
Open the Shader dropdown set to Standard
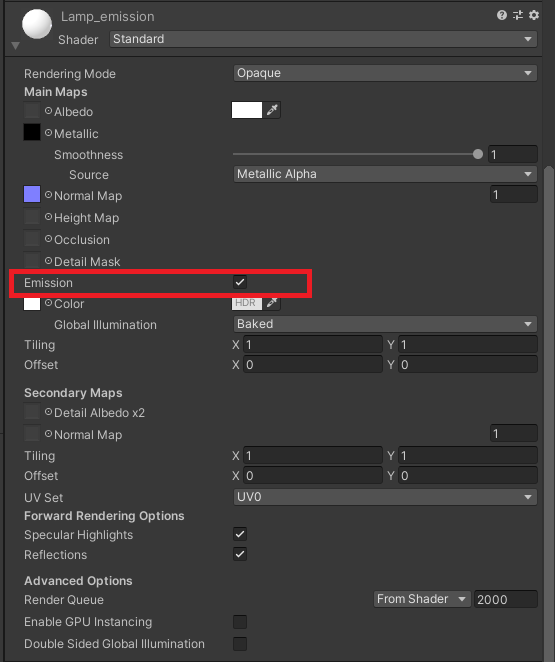tap(323, 39)
